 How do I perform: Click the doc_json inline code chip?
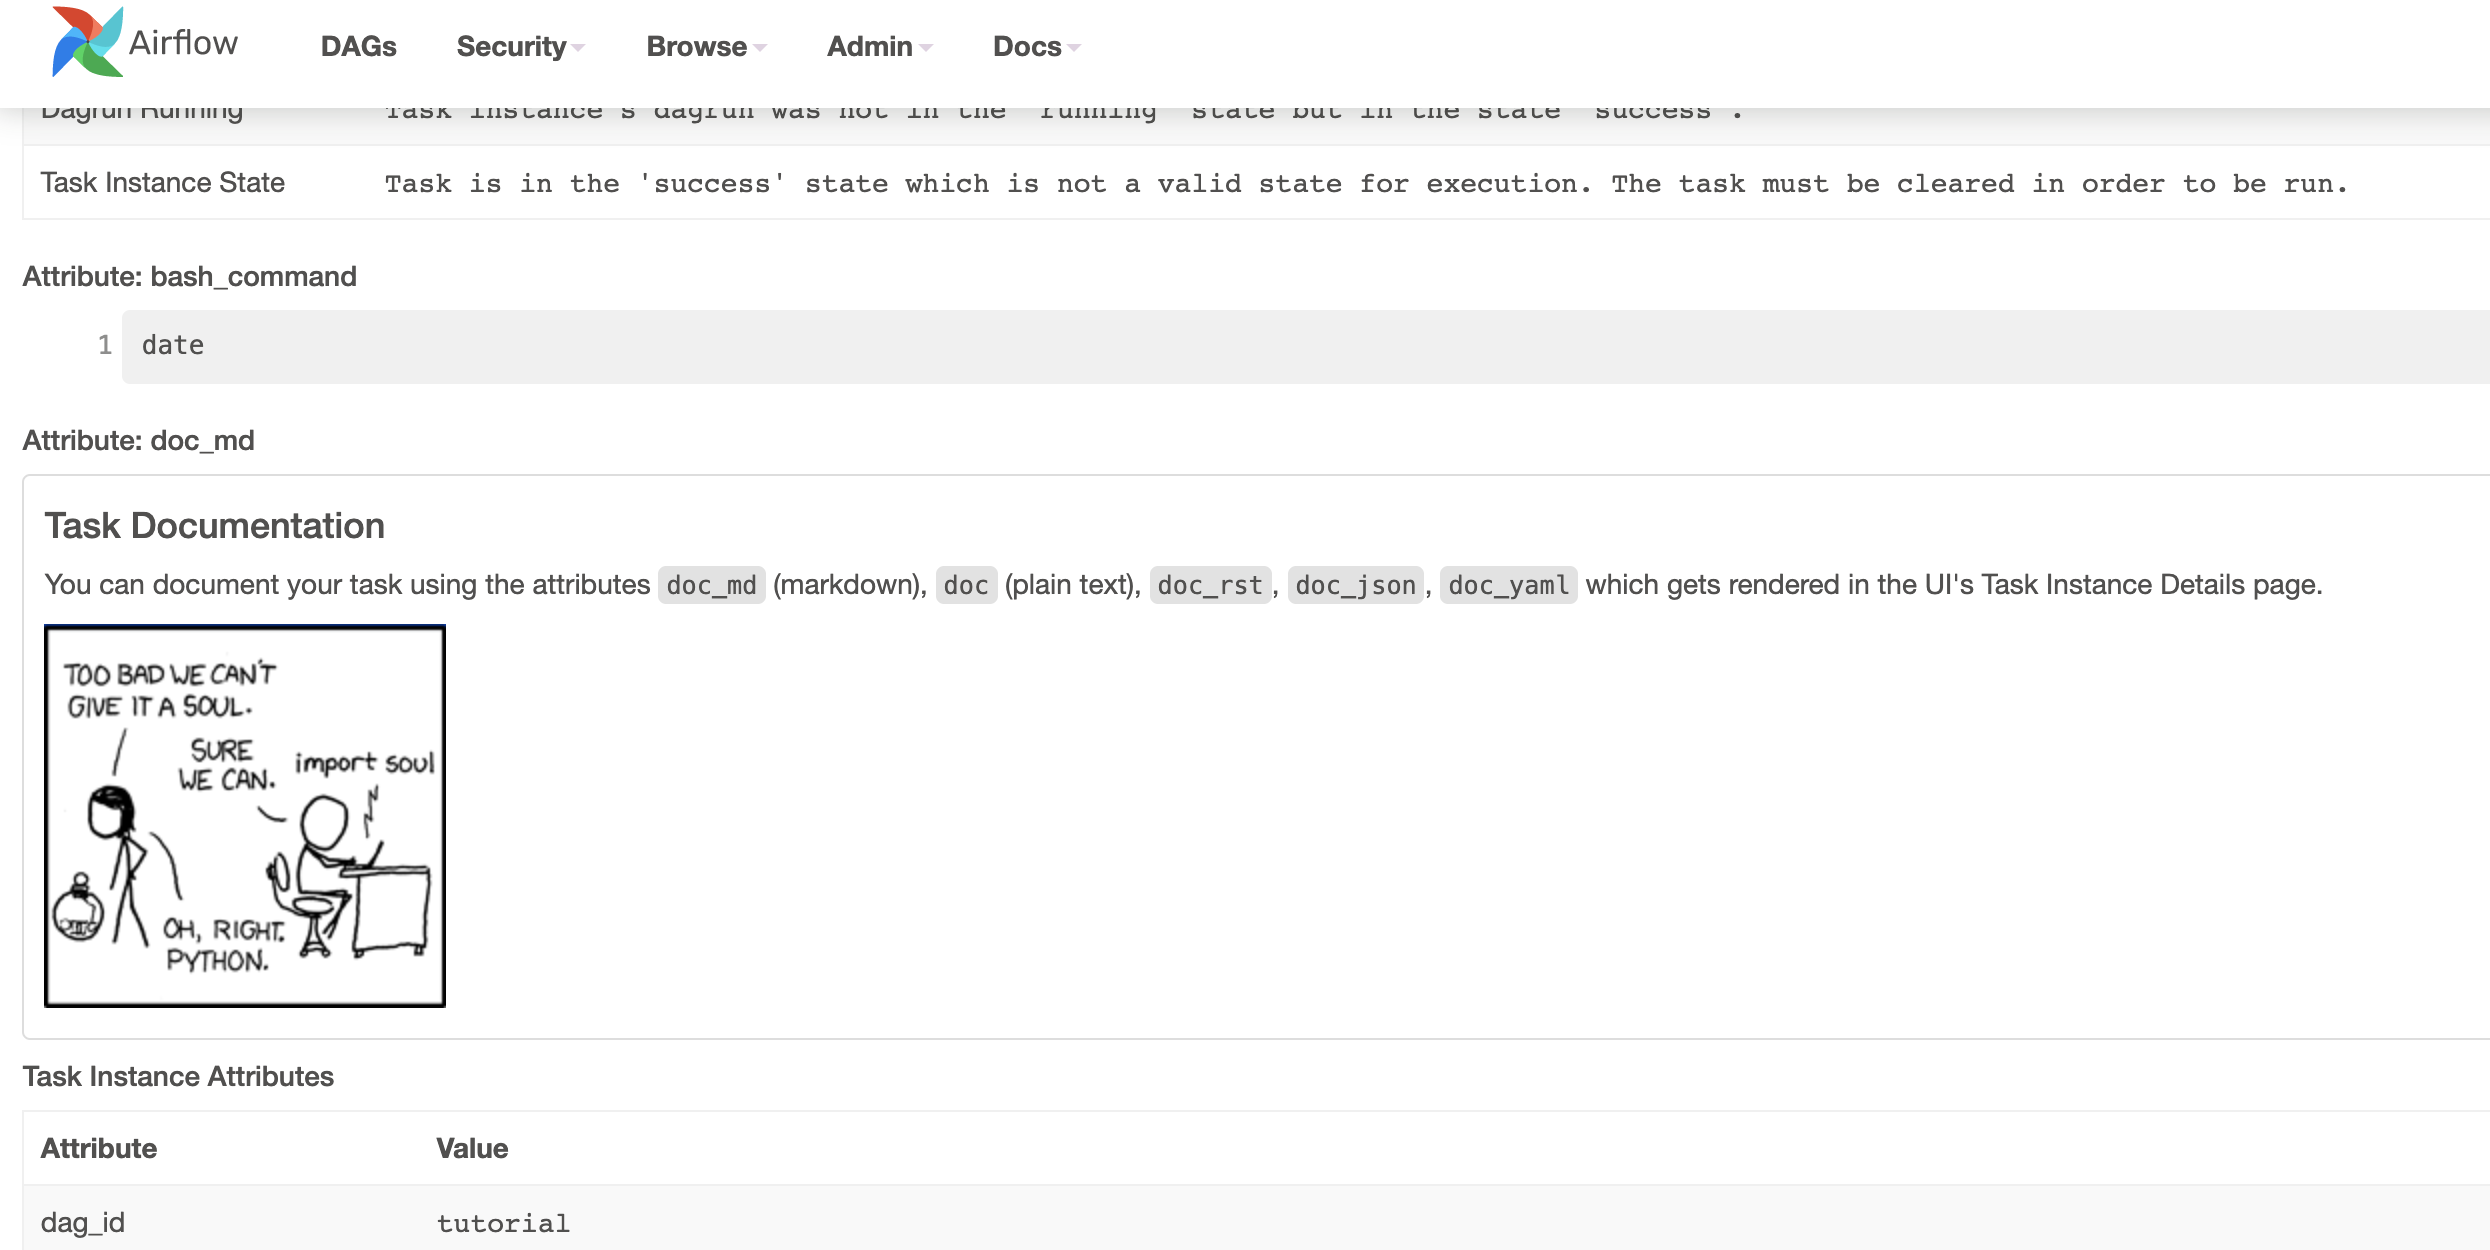[1355, 585]
